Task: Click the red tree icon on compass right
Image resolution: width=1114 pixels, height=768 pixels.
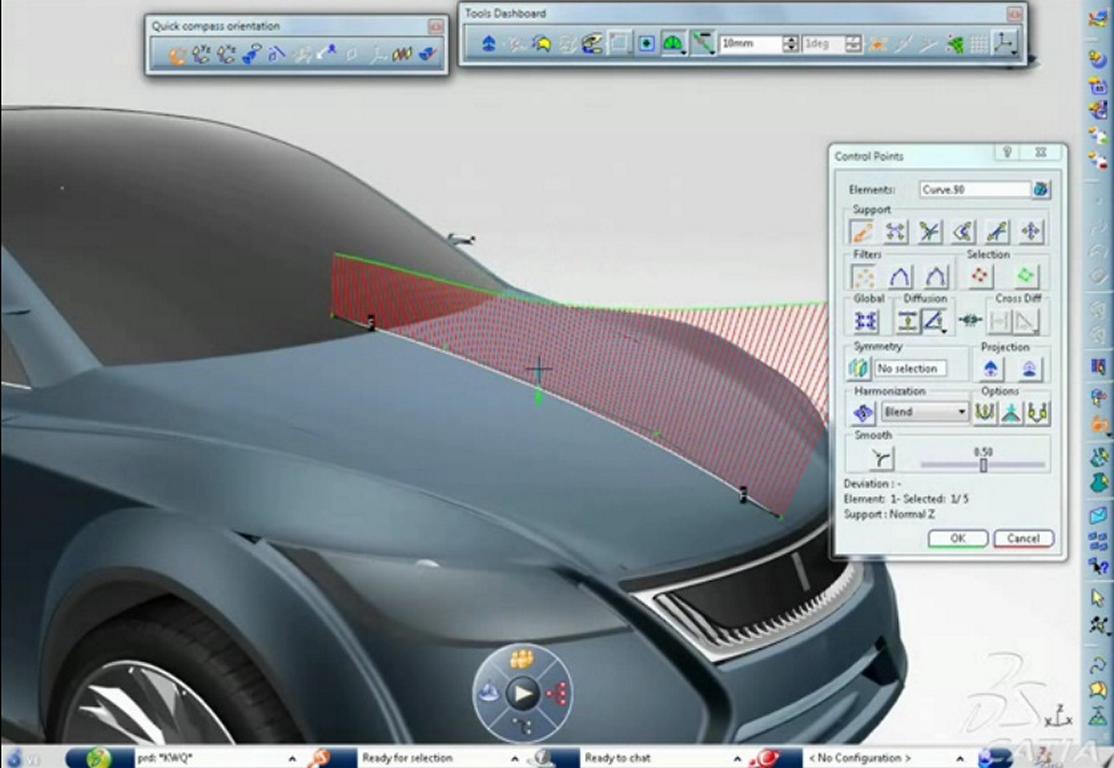Action: point(557,694)
